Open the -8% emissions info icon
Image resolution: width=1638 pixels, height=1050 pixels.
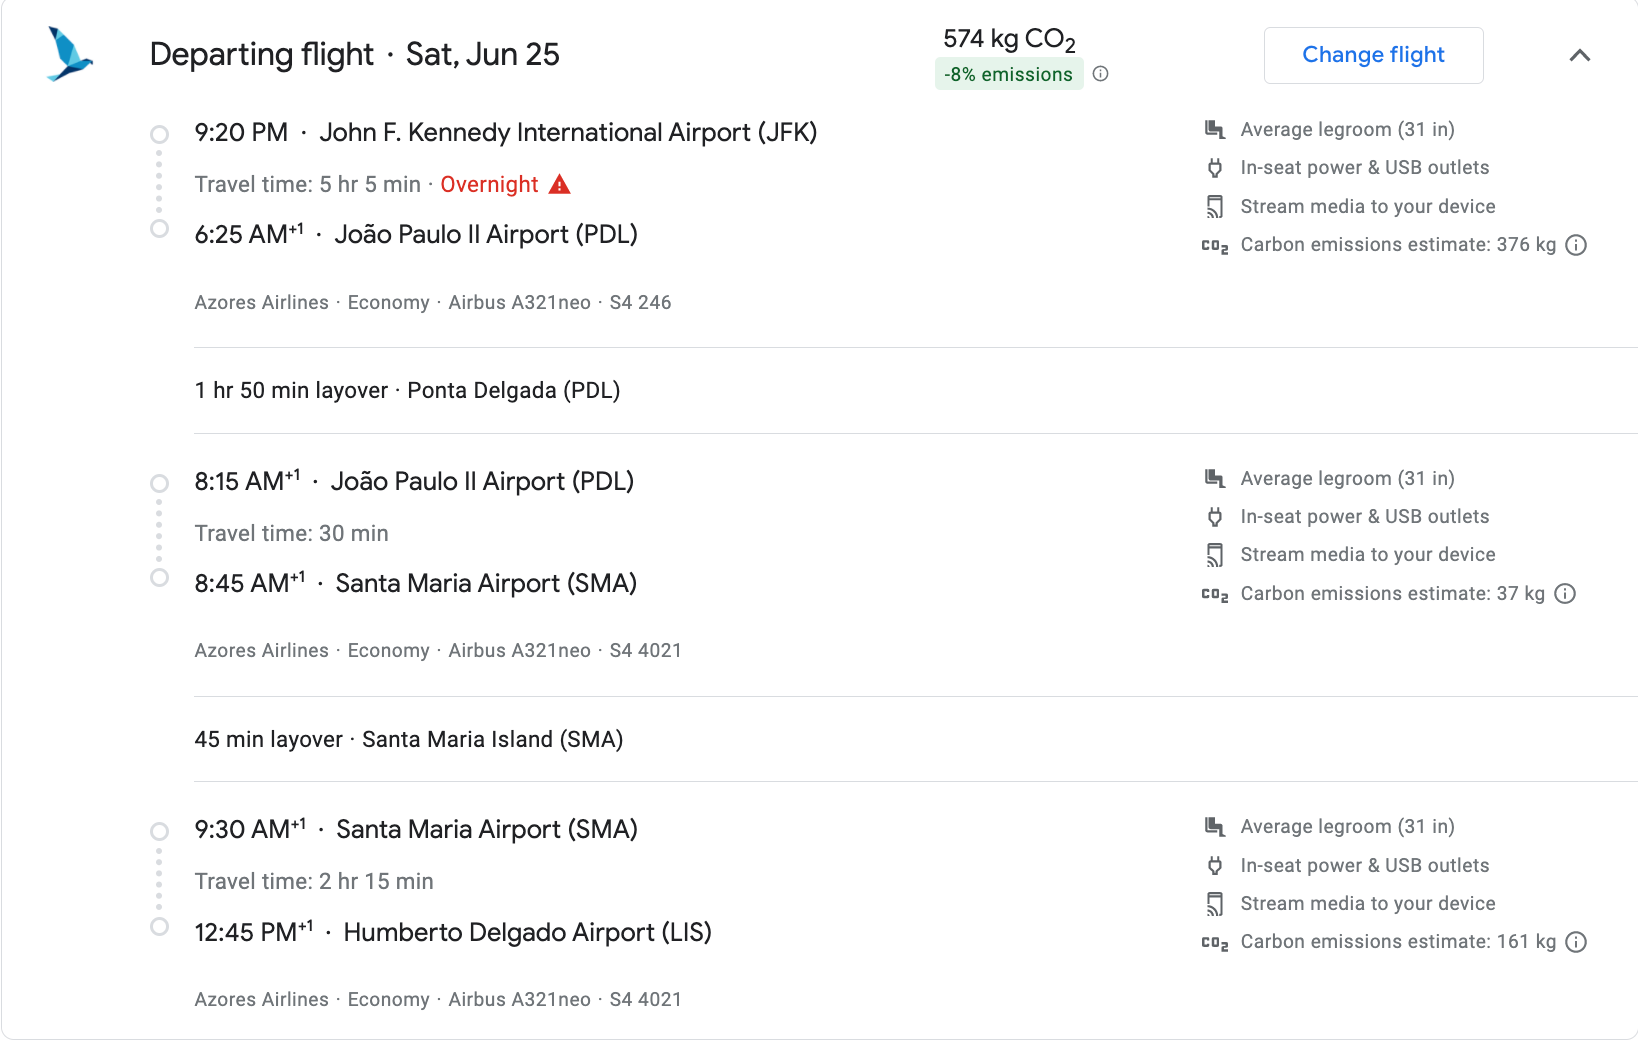[1101, 74]
